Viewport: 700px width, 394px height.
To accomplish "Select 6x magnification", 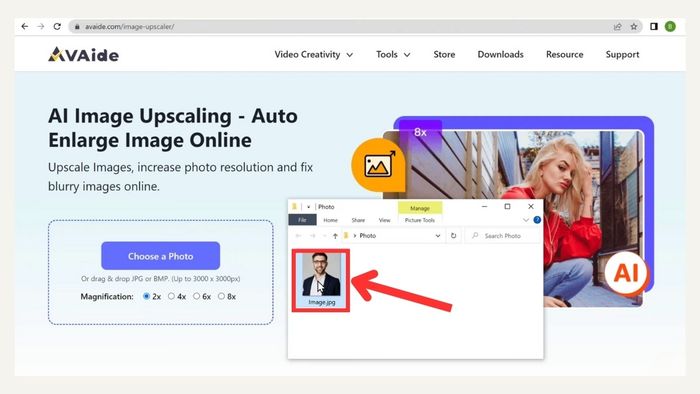I will pos(196,296).
